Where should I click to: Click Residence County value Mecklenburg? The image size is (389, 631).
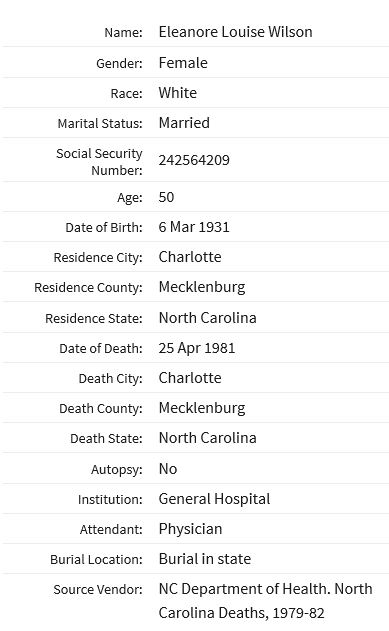pyautogui.click(x=202, y=287)
